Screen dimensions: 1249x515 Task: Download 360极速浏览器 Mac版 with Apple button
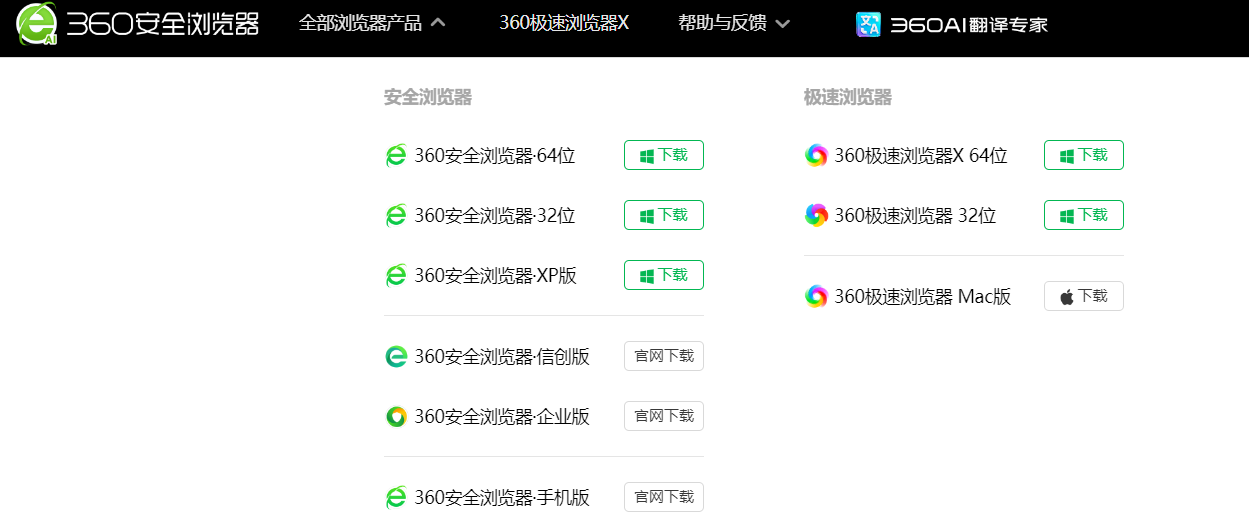(x=1084, y=296)
